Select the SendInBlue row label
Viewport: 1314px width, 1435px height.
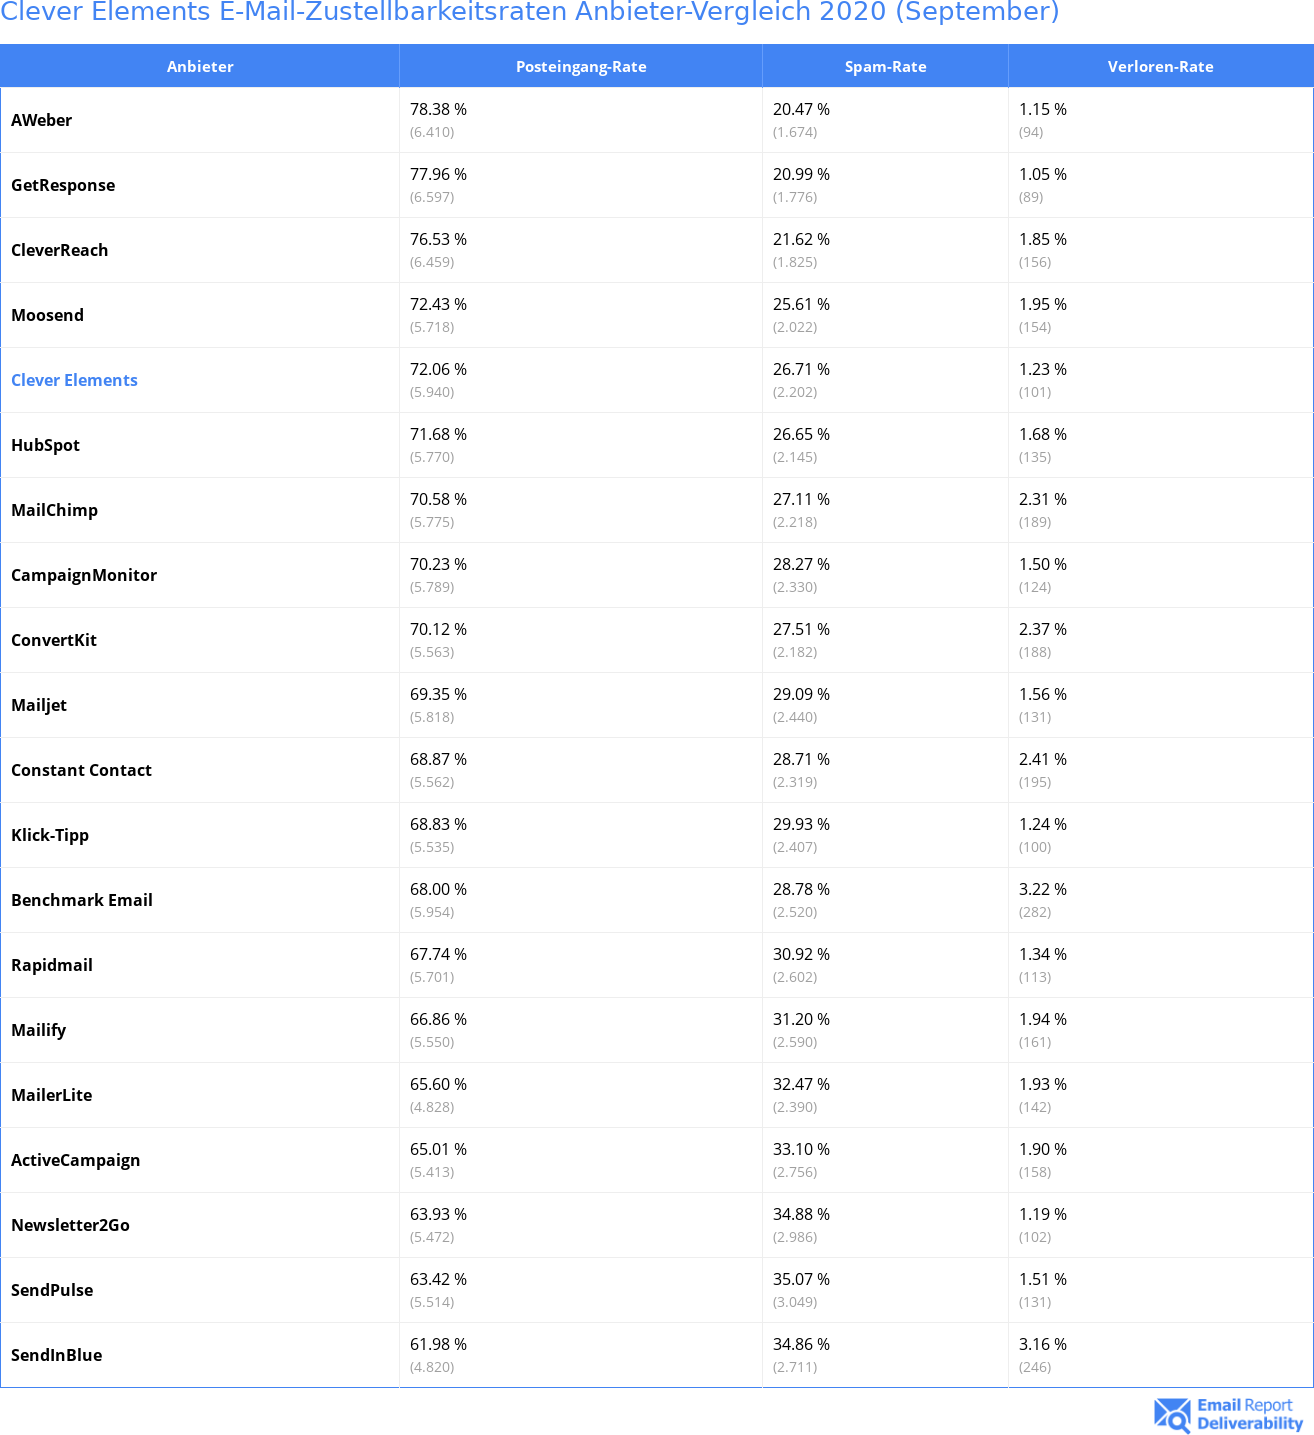pos(56,1355)
